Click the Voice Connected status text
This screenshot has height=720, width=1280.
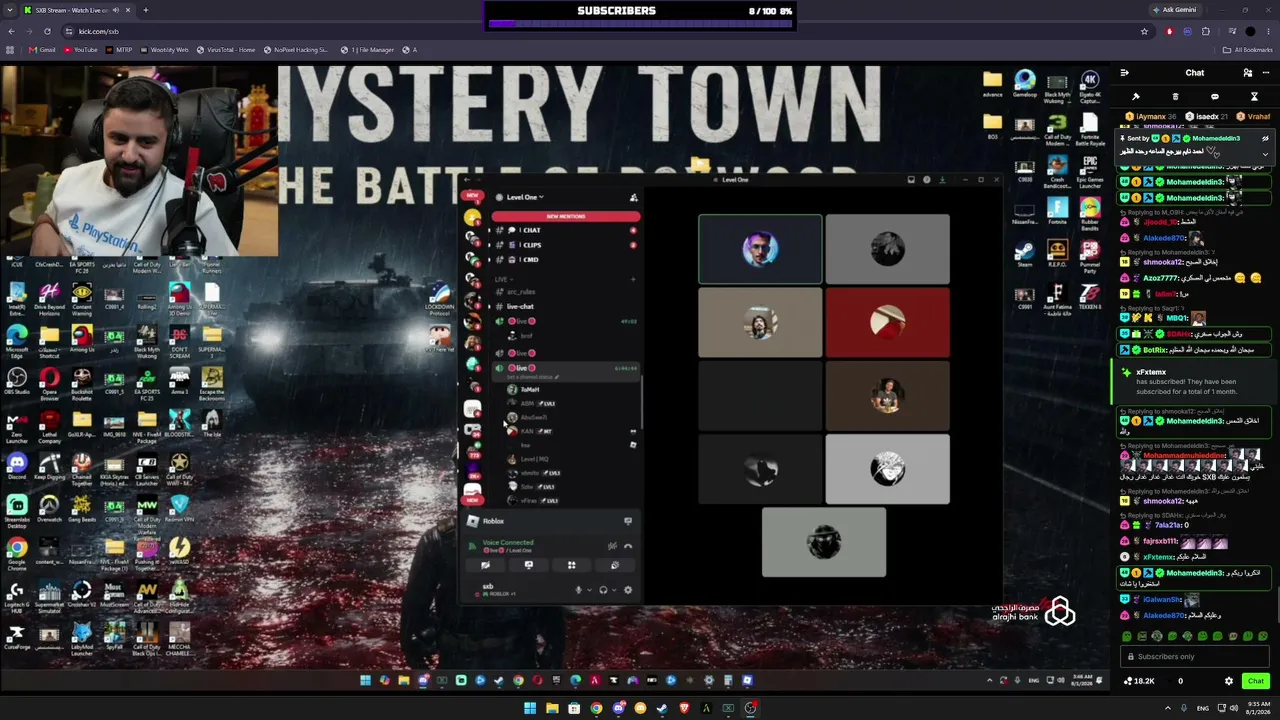[508, 542]
